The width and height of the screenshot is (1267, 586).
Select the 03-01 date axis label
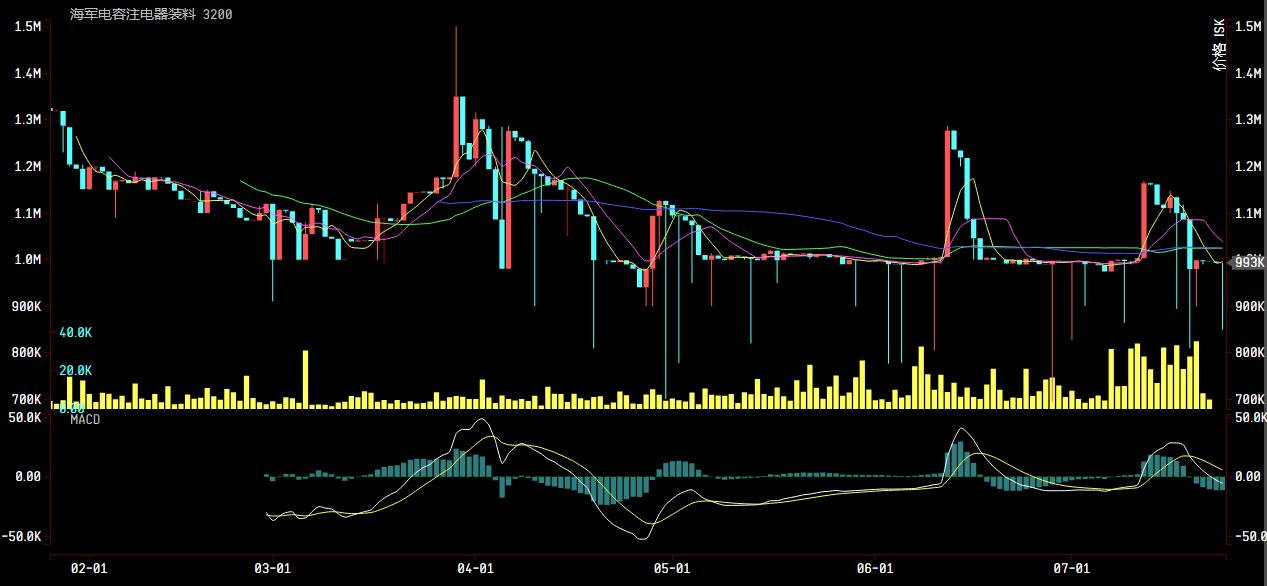272,568
